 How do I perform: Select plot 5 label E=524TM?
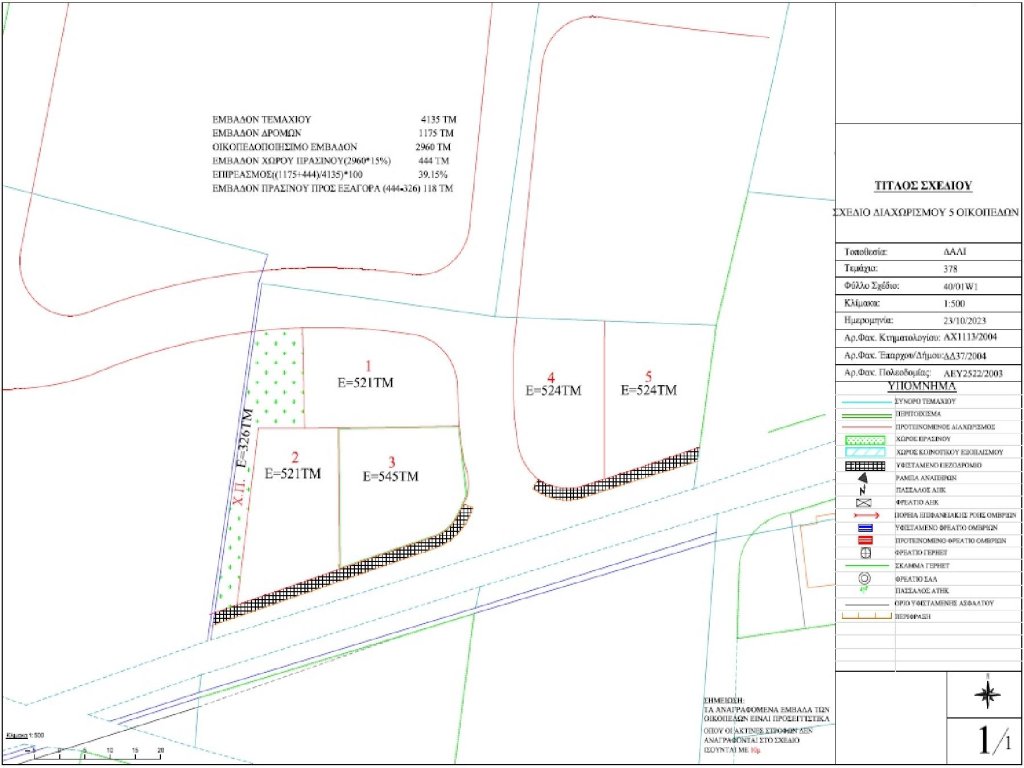pos(648,390)
